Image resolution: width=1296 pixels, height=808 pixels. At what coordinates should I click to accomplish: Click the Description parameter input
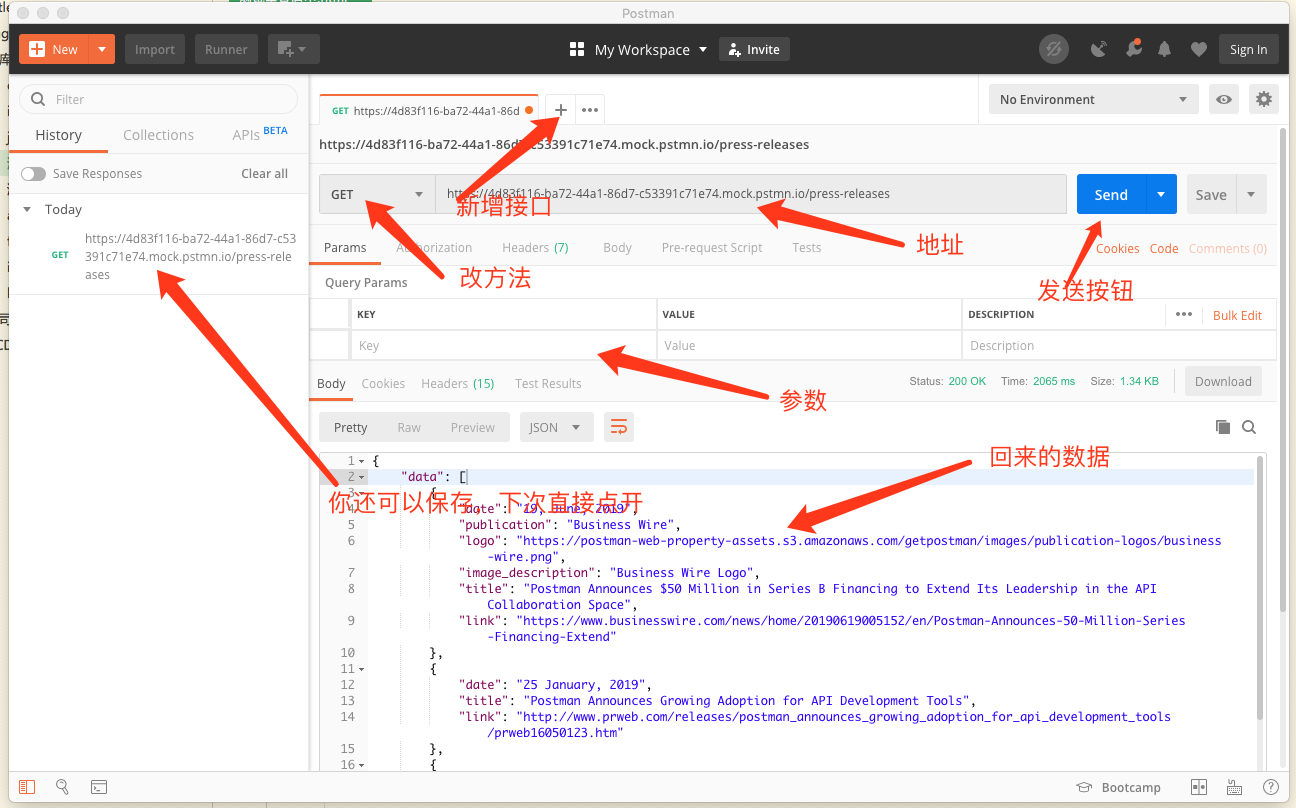1119,346
